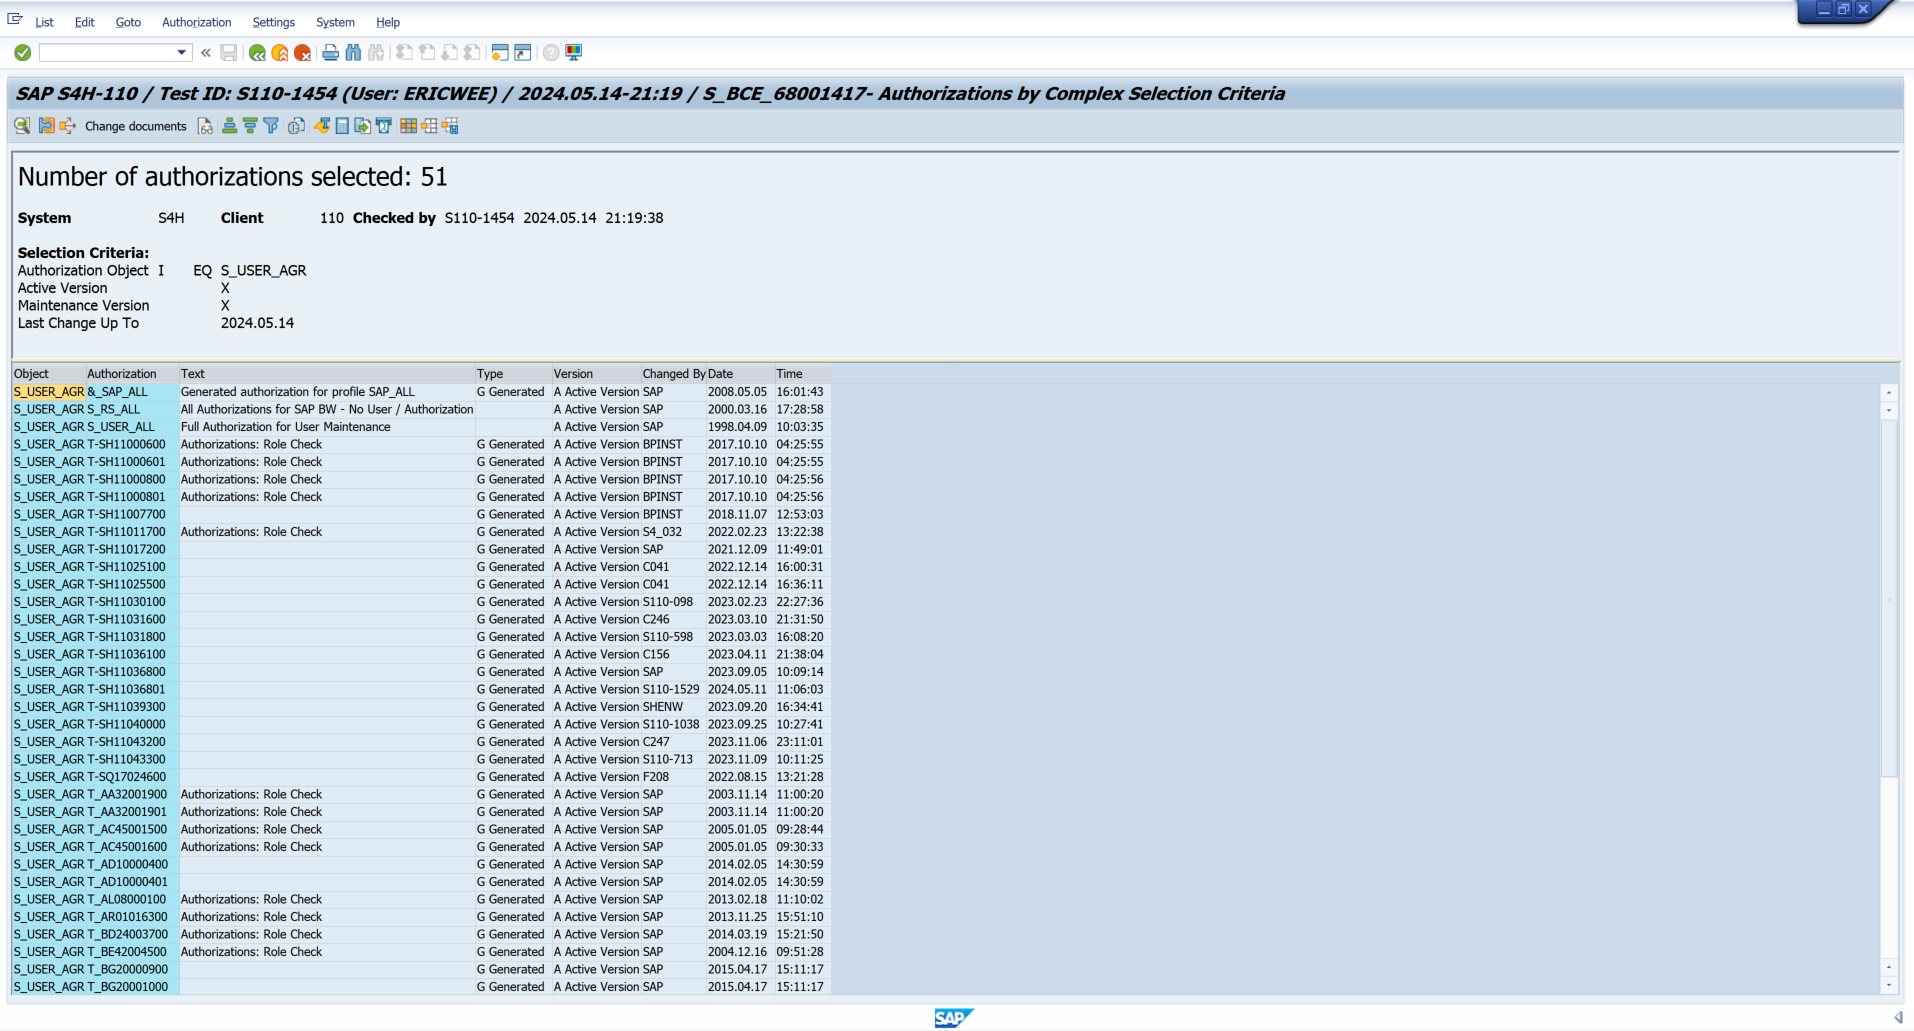Click the Create New Session icon
1914x1031 pixels.
pyautogui.click(x=499, y=53)
